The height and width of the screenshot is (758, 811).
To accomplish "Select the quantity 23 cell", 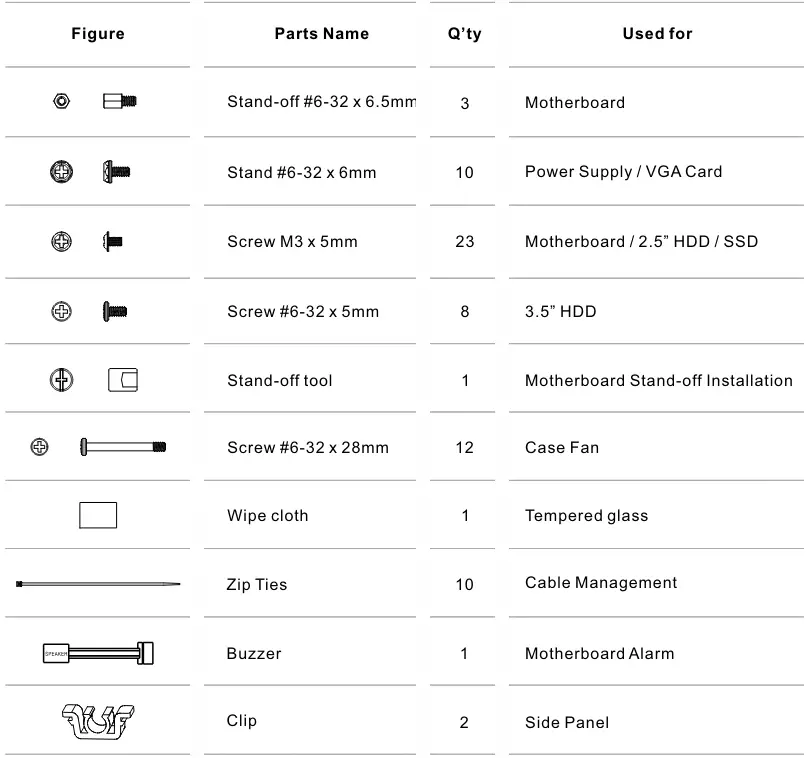I will coord(464,242).
